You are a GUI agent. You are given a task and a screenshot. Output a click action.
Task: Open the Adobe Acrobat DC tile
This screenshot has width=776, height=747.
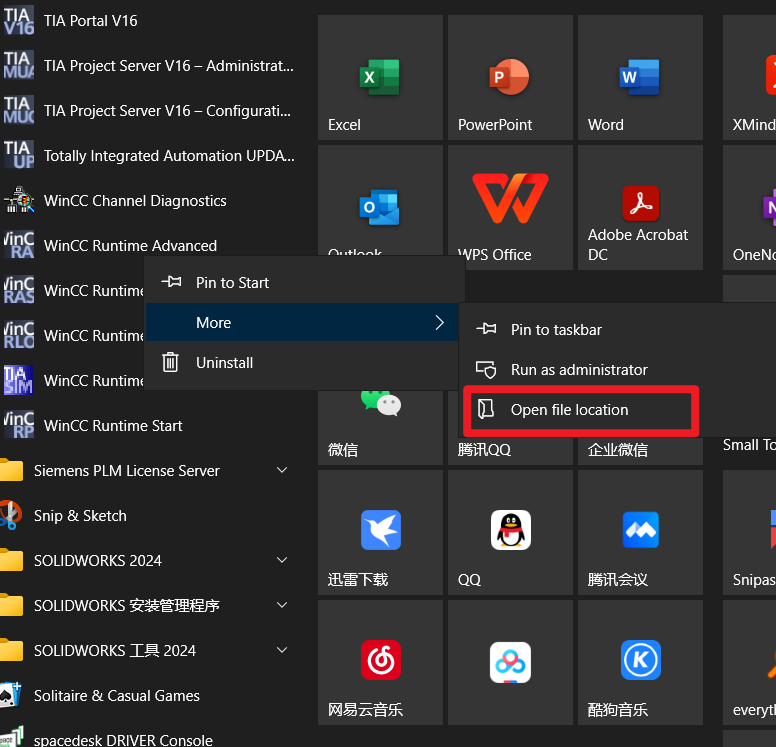[x=640, y=207]
